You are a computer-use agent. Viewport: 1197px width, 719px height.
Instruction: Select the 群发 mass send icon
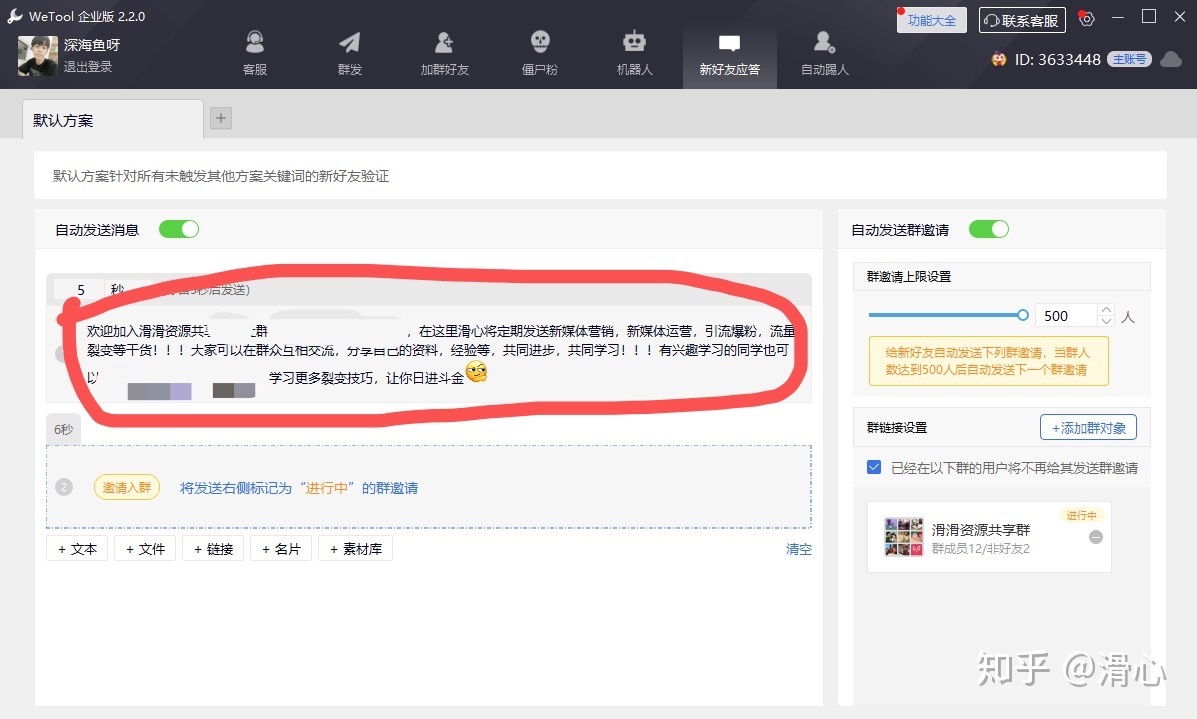(349, 52)
